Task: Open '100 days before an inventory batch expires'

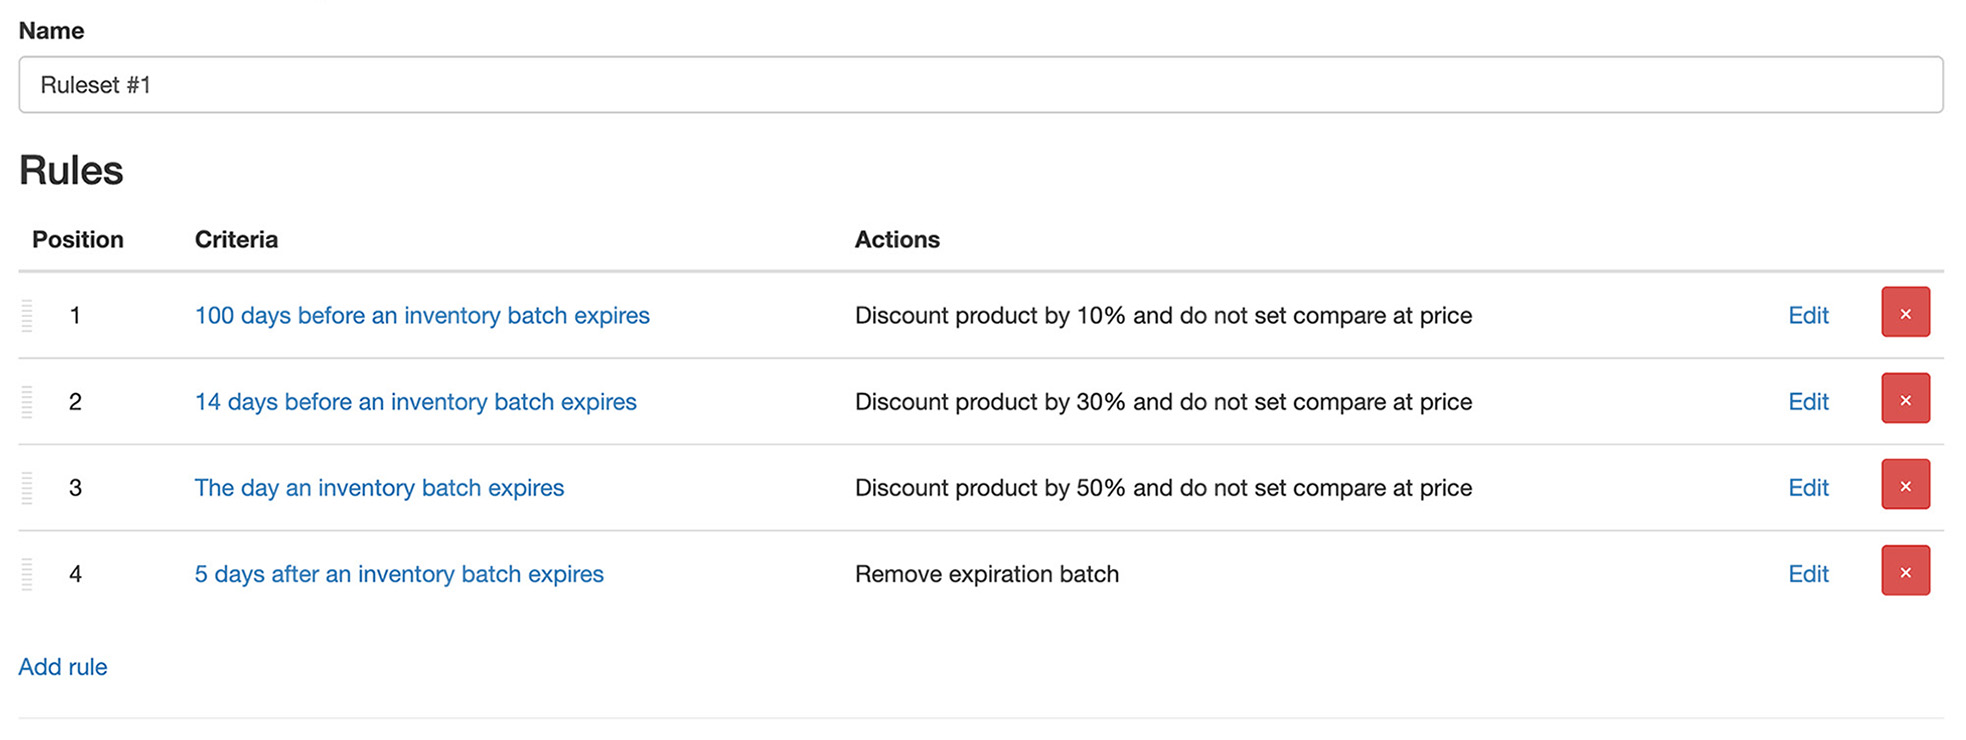Action: point(422,315)
